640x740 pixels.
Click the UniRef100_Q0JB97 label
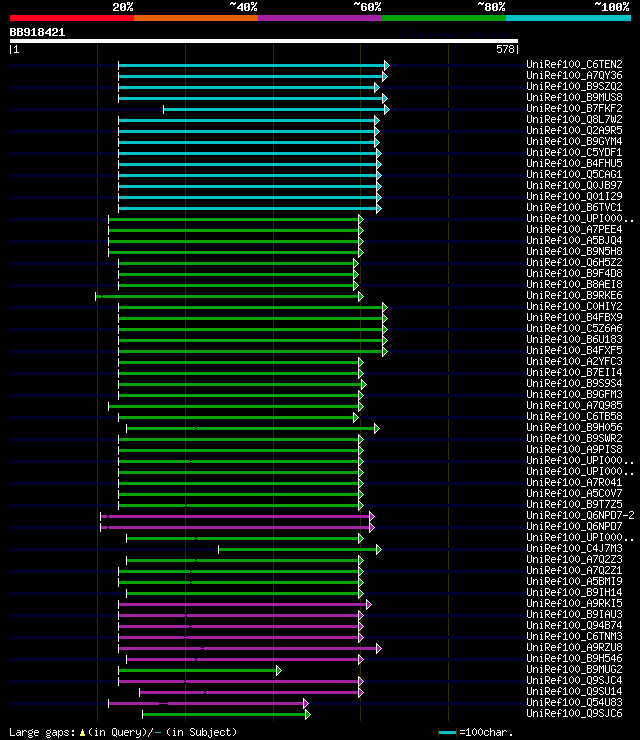[574, 185]
